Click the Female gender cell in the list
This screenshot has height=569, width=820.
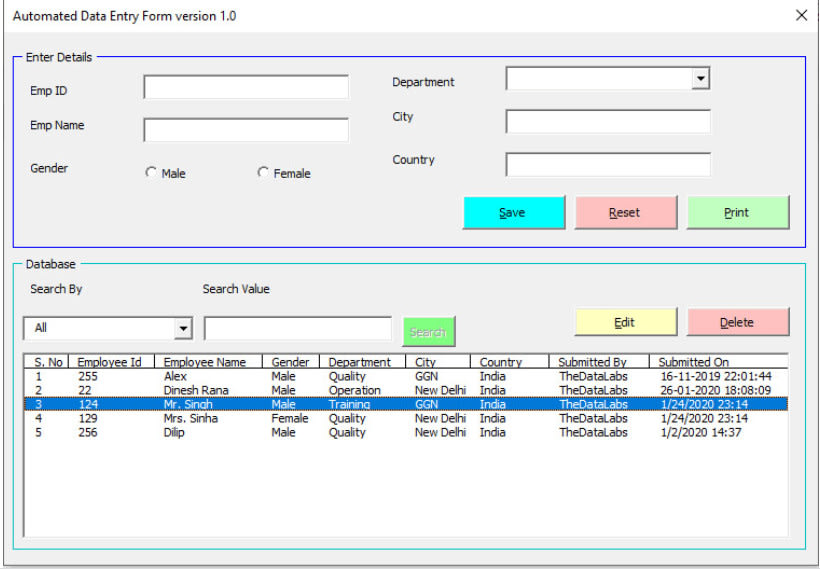point(290,418)
